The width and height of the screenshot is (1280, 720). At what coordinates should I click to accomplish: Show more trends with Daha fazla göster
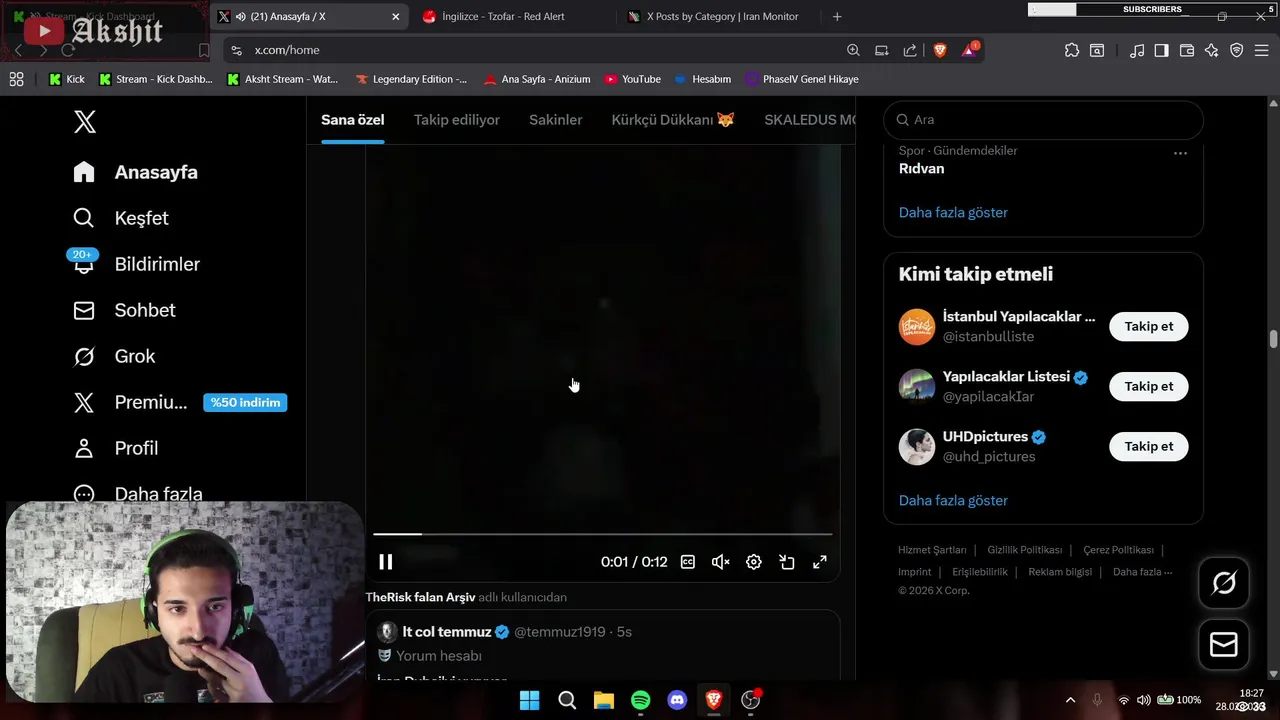[953, 212]
